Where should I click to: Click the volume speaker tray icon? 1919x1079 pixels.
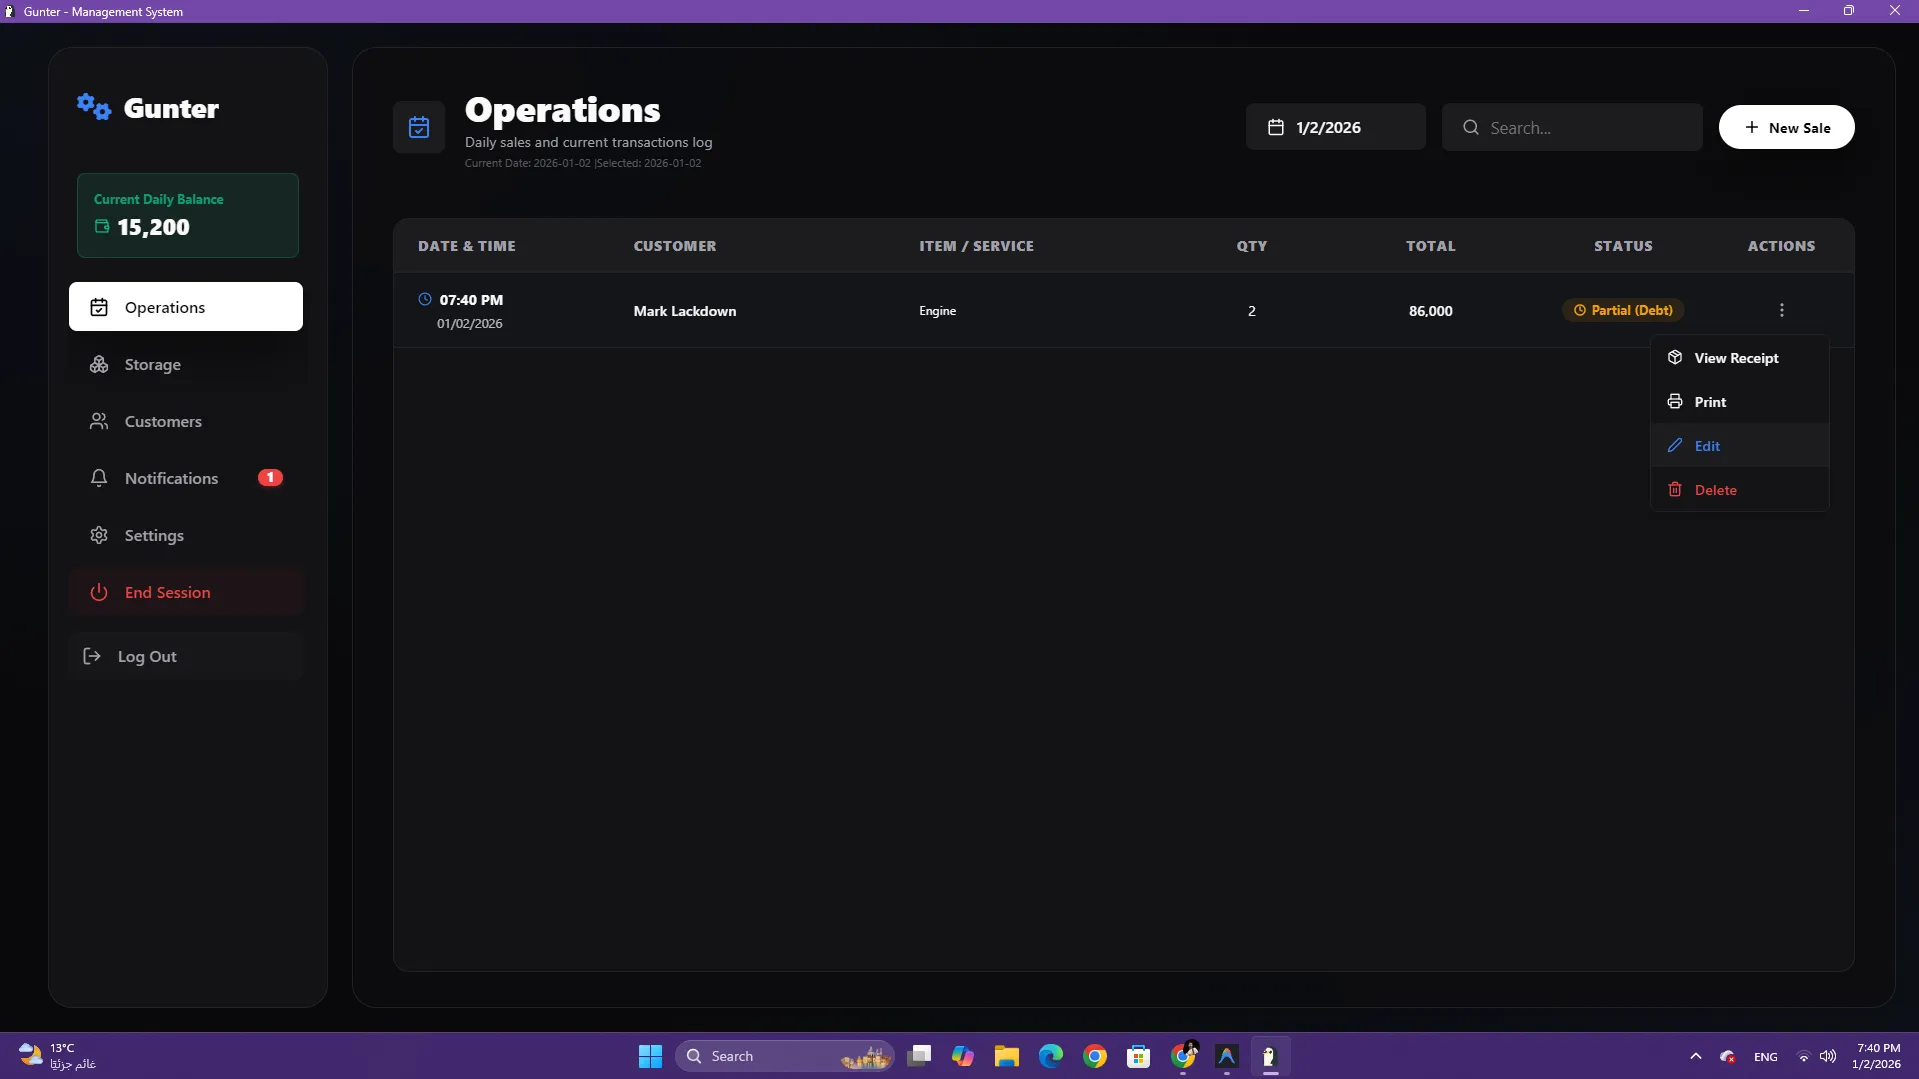(x=1828, y=1056)
